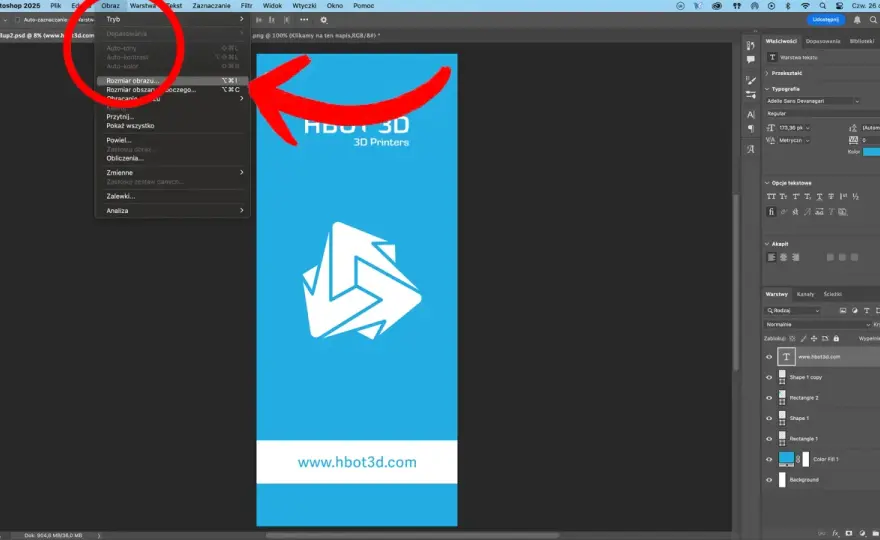Choose Powiel menu item
The height and width of the screenshot is (540, 880).
[172, 140]
